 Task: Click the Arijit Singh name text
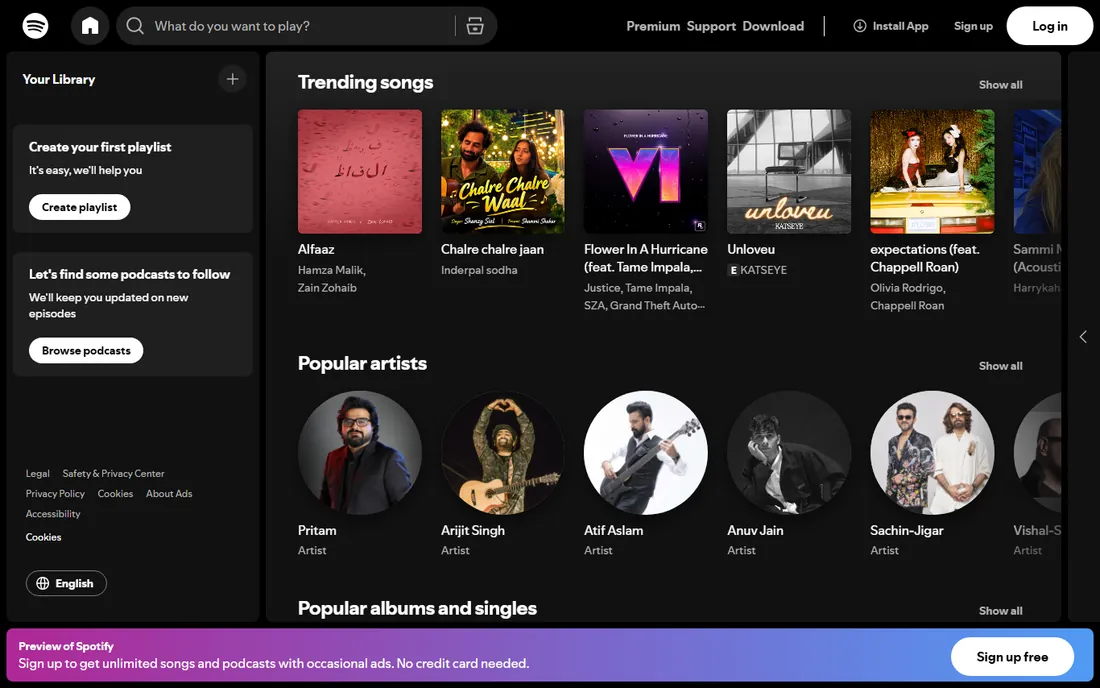[x=473, y=530]
